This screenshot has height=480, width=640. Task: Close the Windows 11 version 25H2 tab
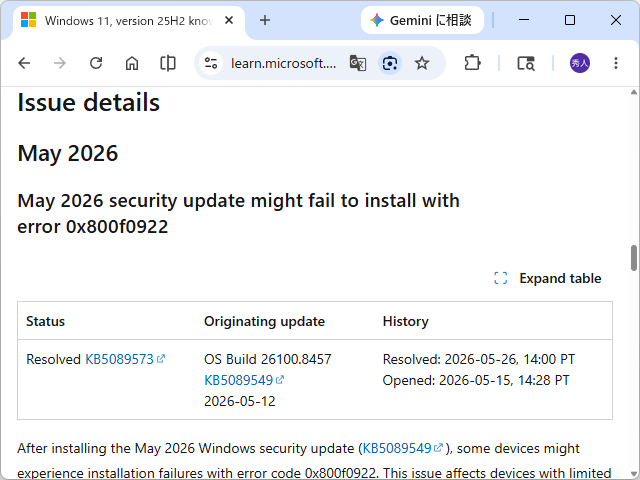(x=229, y=20)
